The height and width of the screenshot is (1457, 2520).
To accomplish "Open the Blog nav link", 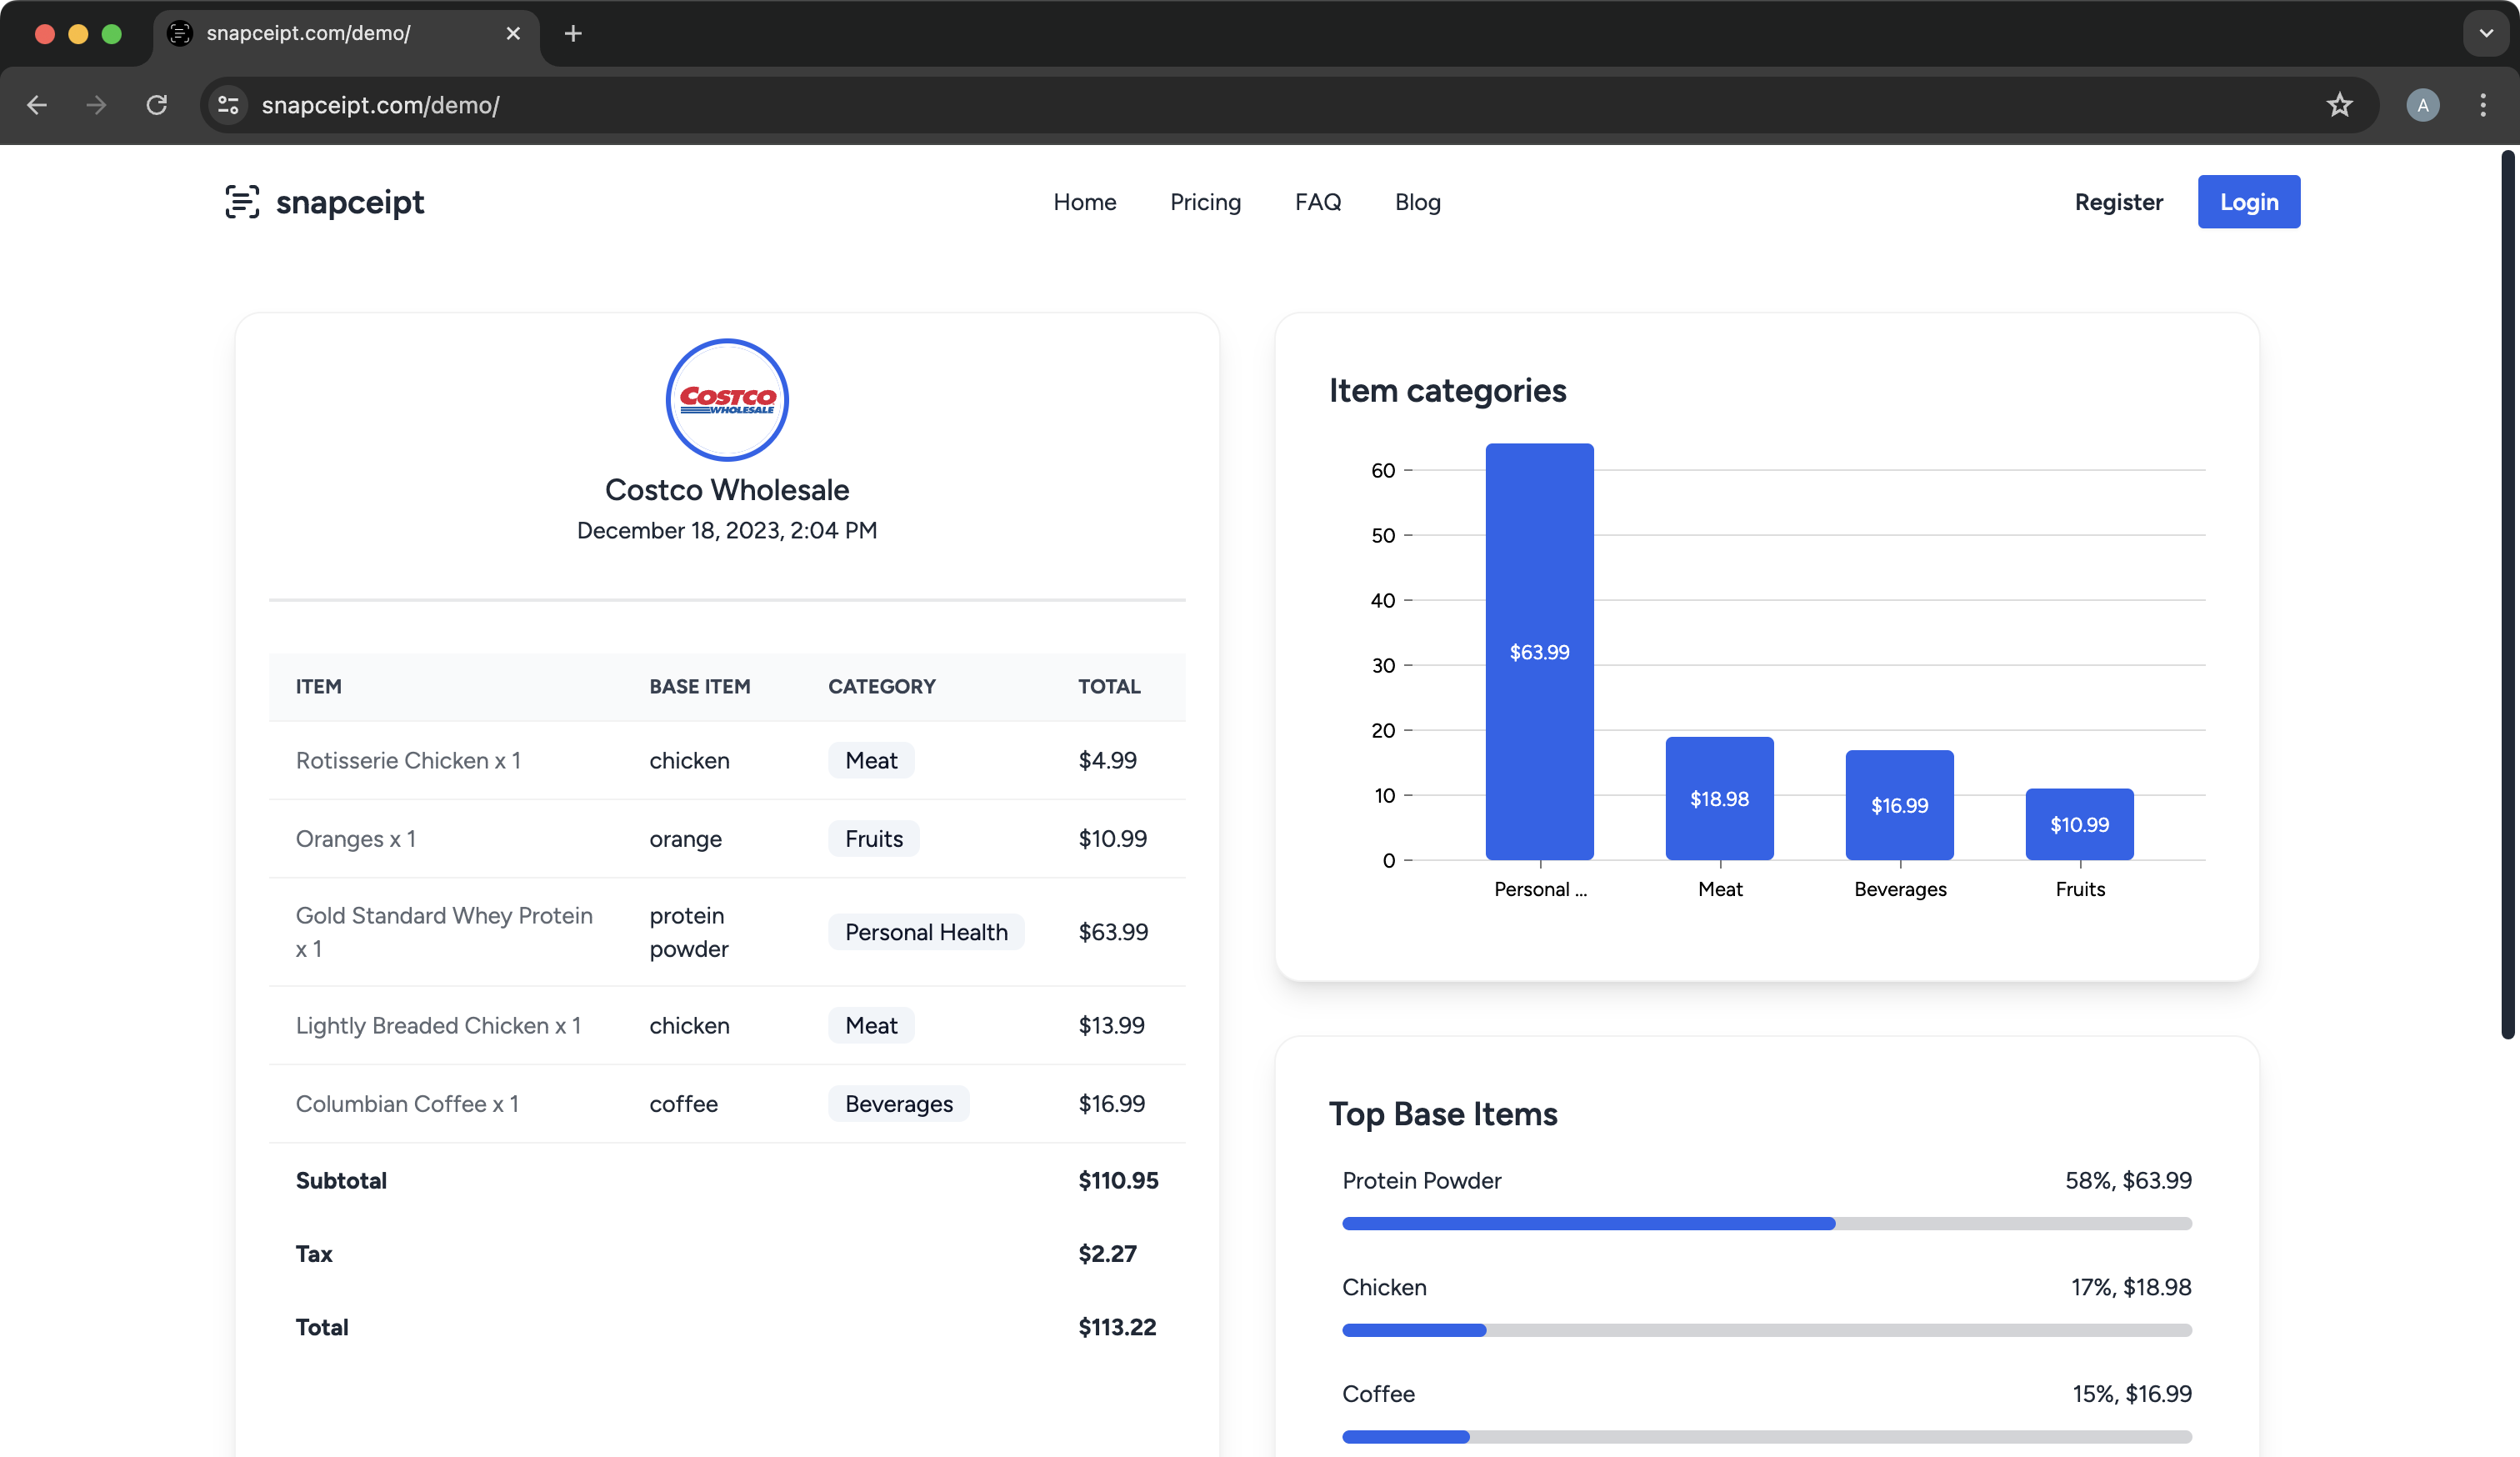I will coord(1417,202).
